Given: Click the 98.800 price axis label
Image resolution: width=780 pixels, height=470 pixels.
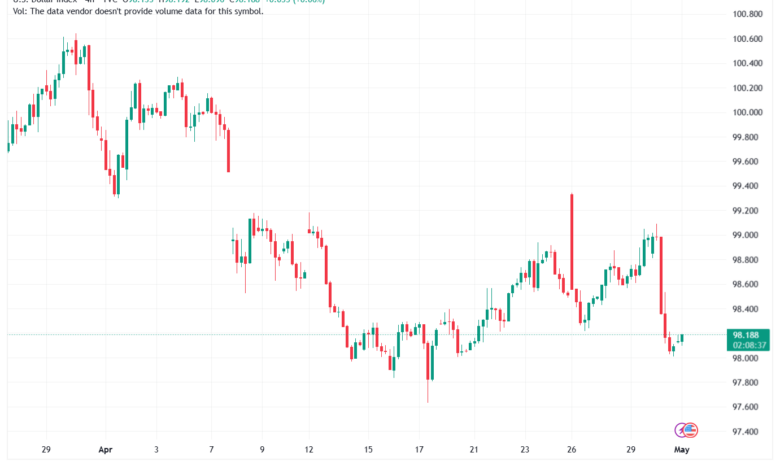Looking at the screenshot, I should (746, 260).
